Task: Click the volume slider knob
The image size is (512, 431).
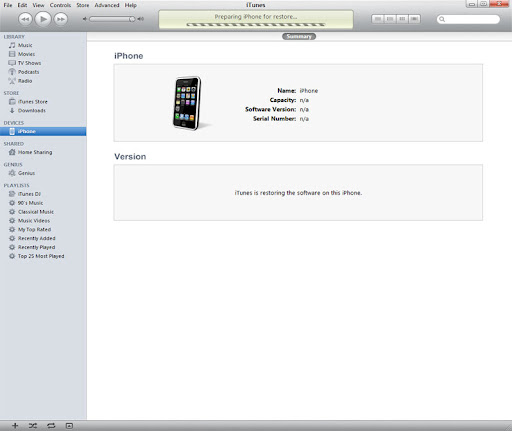Action: (132, 19)
